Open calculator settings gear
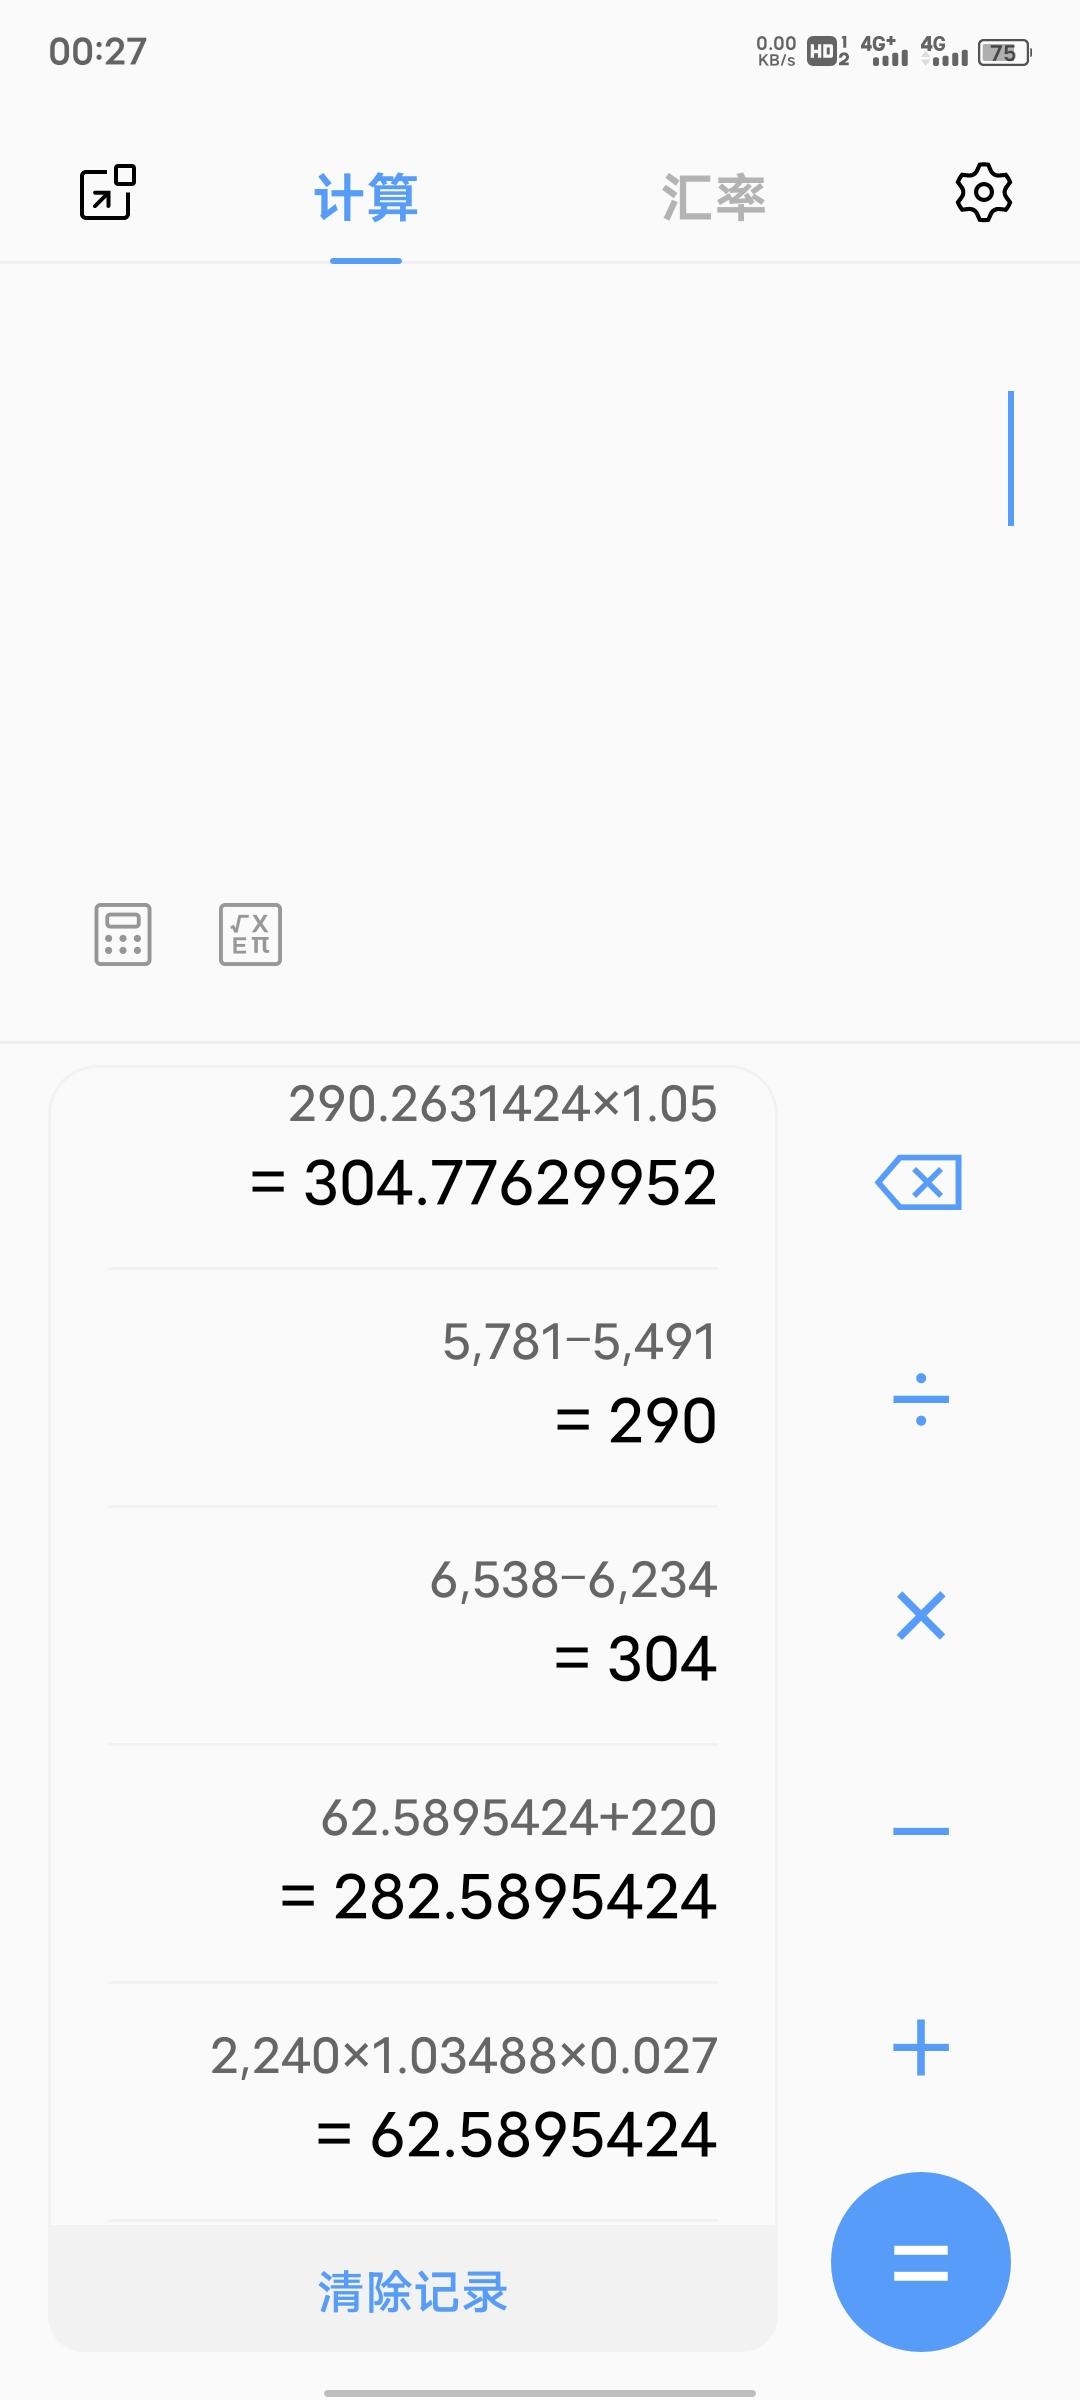 (x=984, y=192)
